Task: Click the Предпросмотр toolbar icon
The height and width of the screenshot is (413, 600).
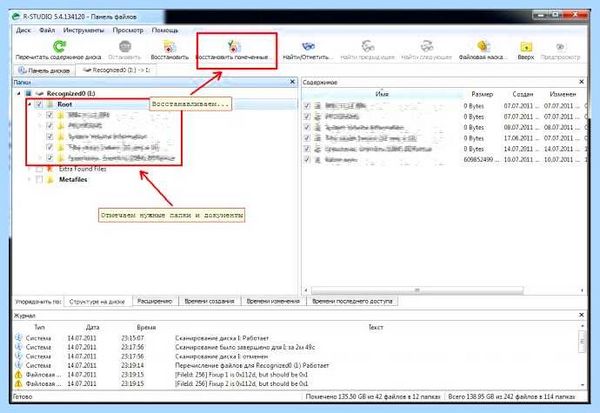Action: coord(560,47)
